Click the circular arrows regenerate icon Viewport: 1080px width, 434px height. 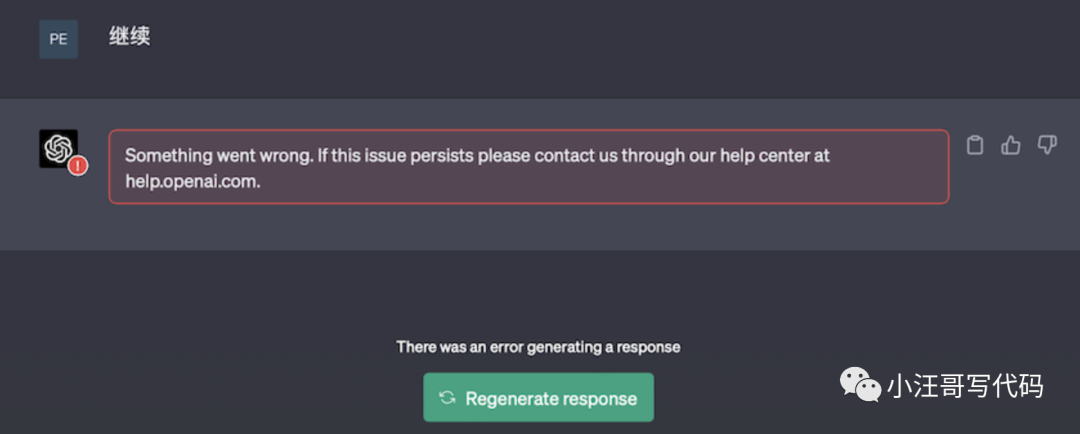[447, 398]
